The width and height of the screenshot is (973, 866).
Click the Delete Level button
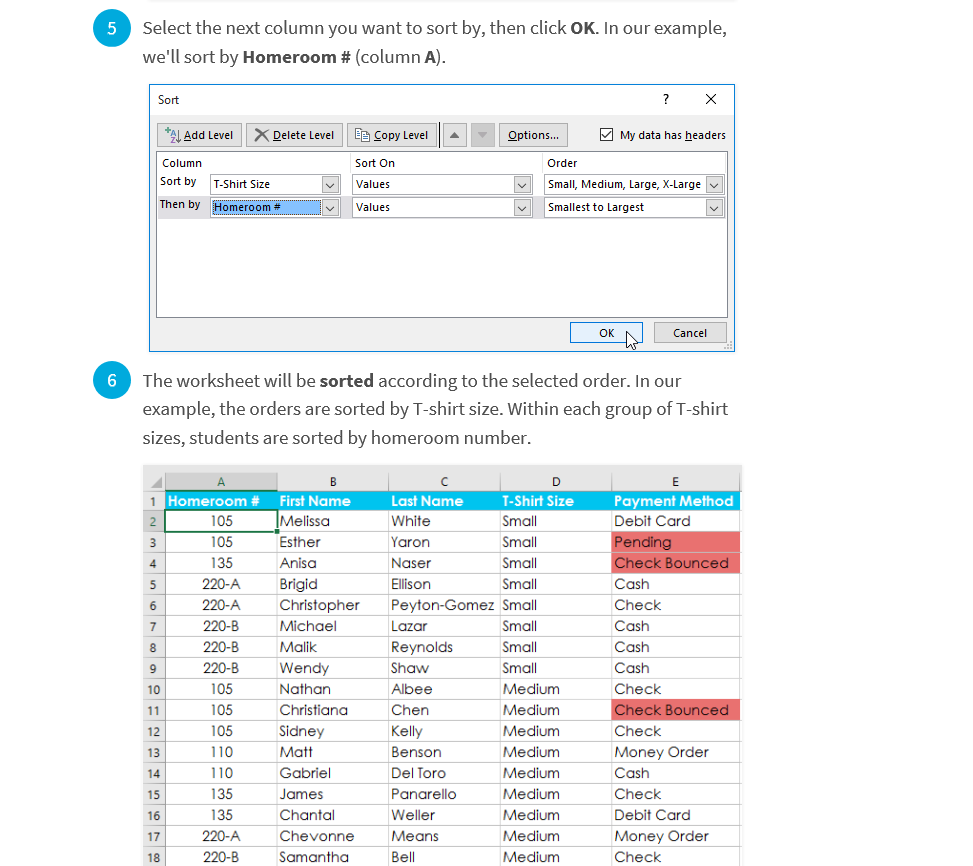[x=294, y=135]
